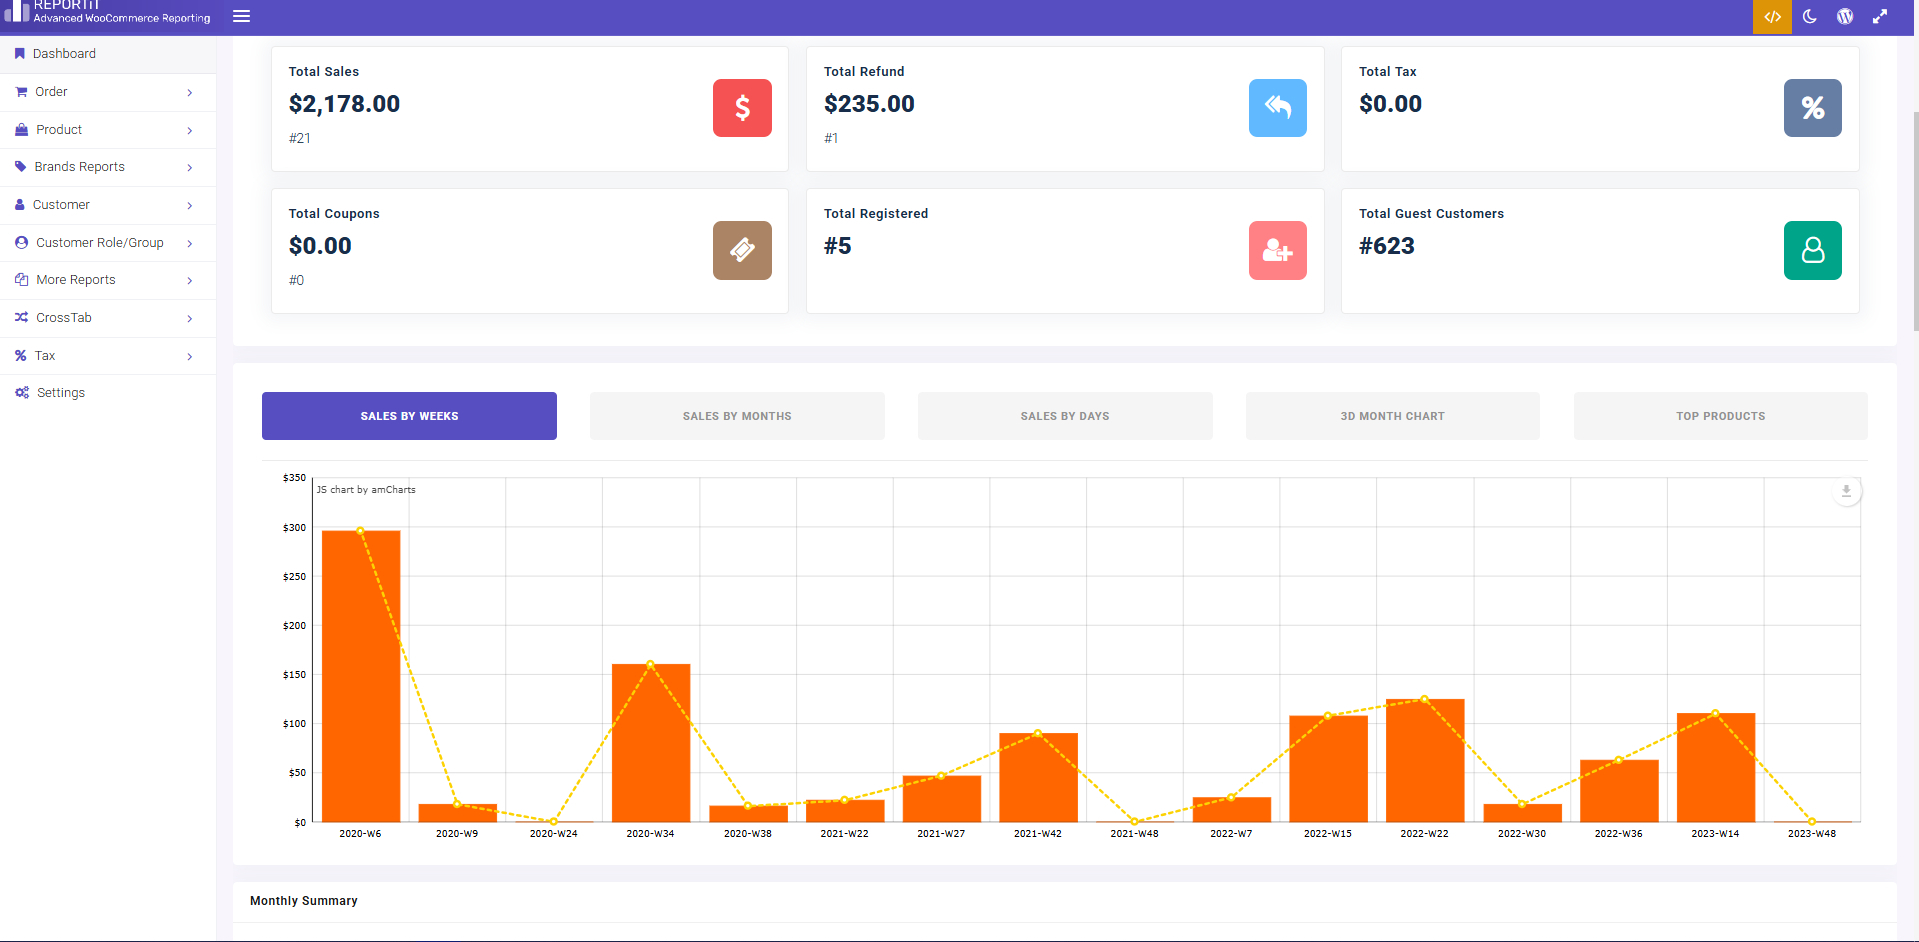Image resolution: width=1919 pixels, height=942 pixels.
Task: Click the red dollar icon on Total Sales card
Action: 741,108
